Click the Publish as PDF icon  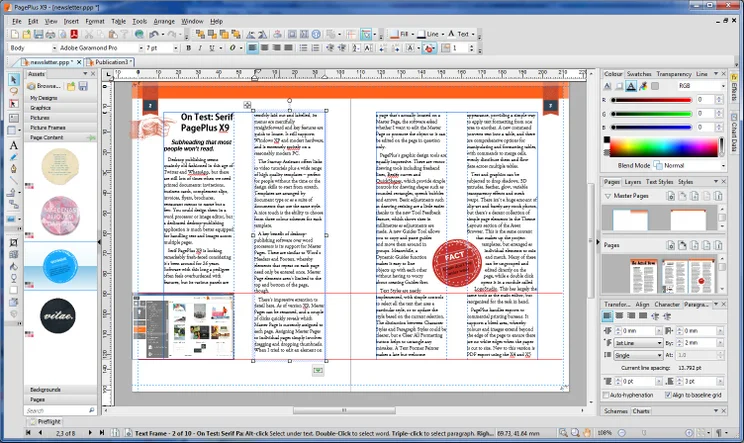(x=74, y=34)
